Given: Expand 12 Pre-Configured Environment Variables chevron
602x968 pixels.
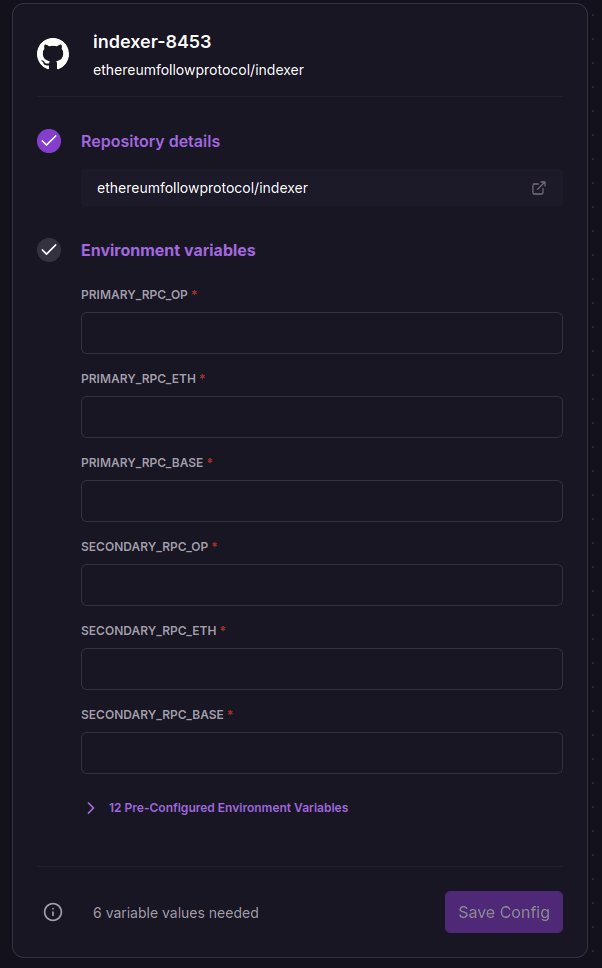Looking at the screenshot, I should click(90, 808).
